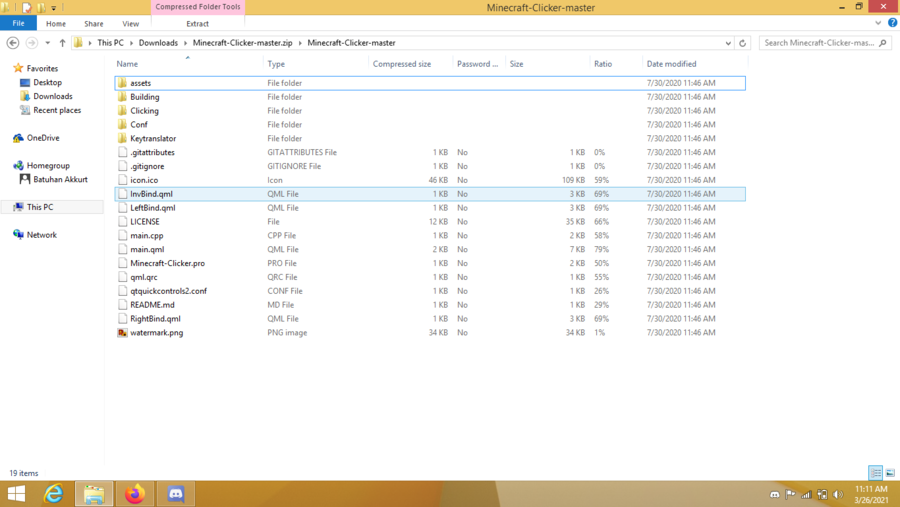900x507 pixels.
Task: Open Downloads in the navigation pane
Action: (x=53, y=96)
